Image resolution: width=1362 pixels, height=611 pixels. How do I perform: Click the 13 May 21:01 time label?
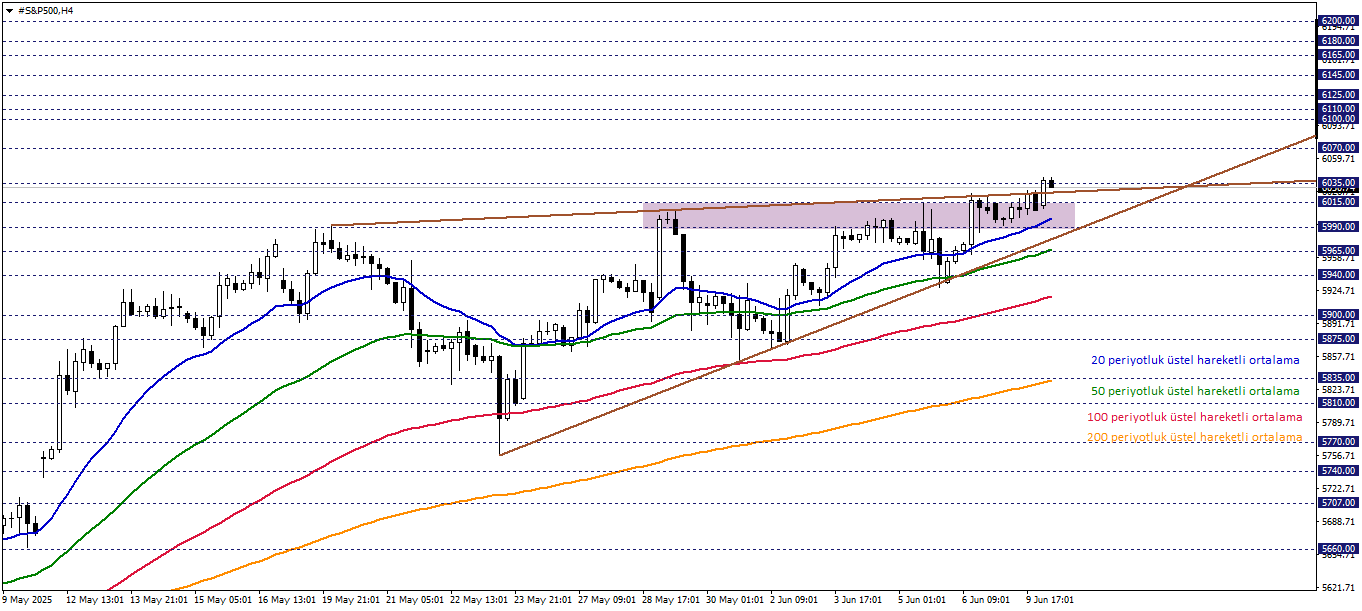(159, 601)
